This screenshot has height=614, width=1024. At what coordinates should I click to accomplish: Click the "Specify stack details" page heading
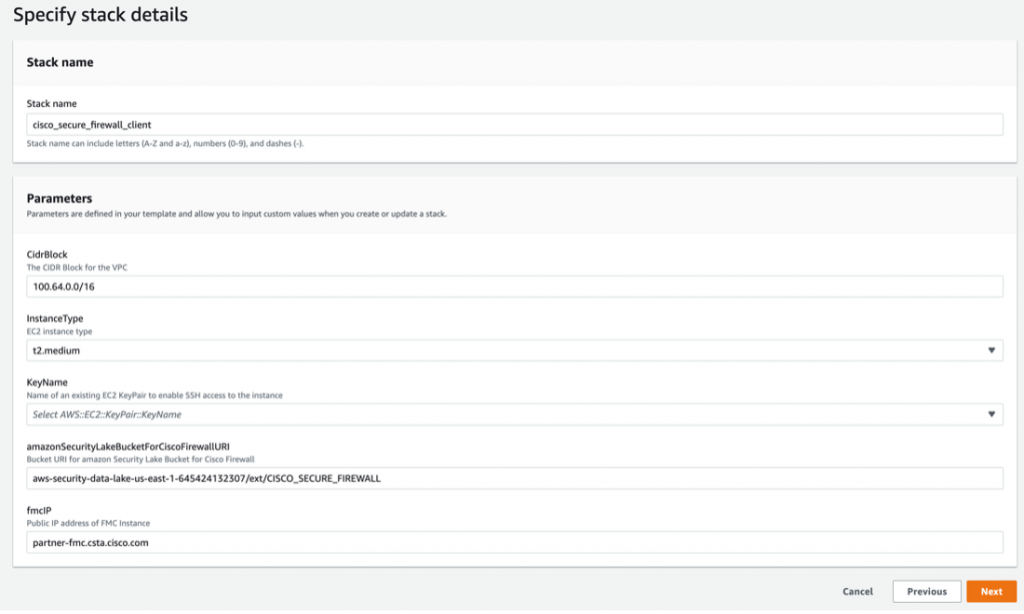click(x=100, y=15)
